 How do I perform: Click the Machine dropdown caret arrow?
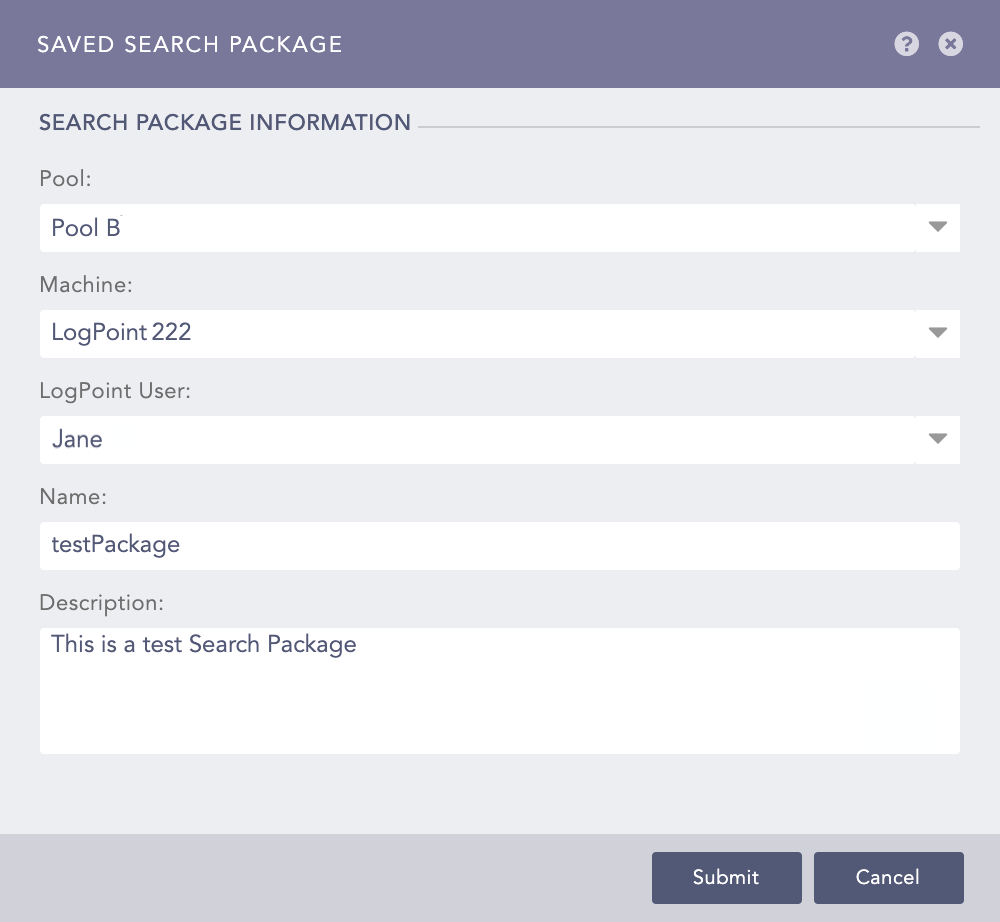tap(937, 333)
